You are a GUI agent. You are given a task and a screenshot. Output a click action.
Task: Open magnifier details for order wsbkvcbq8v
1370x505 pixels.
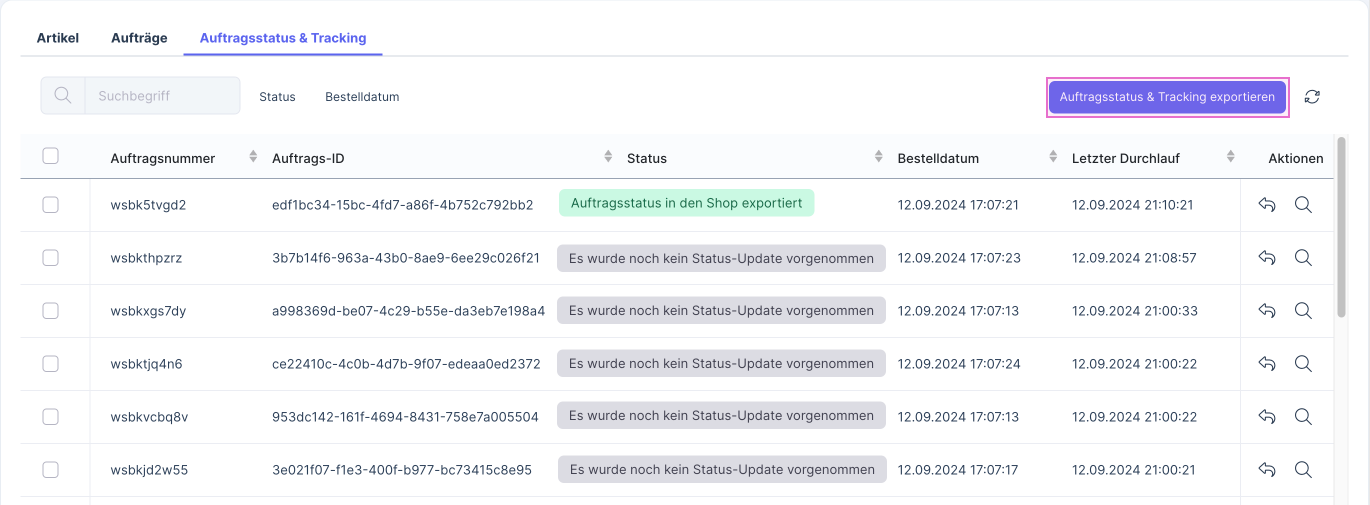[x=1303, y=417]
